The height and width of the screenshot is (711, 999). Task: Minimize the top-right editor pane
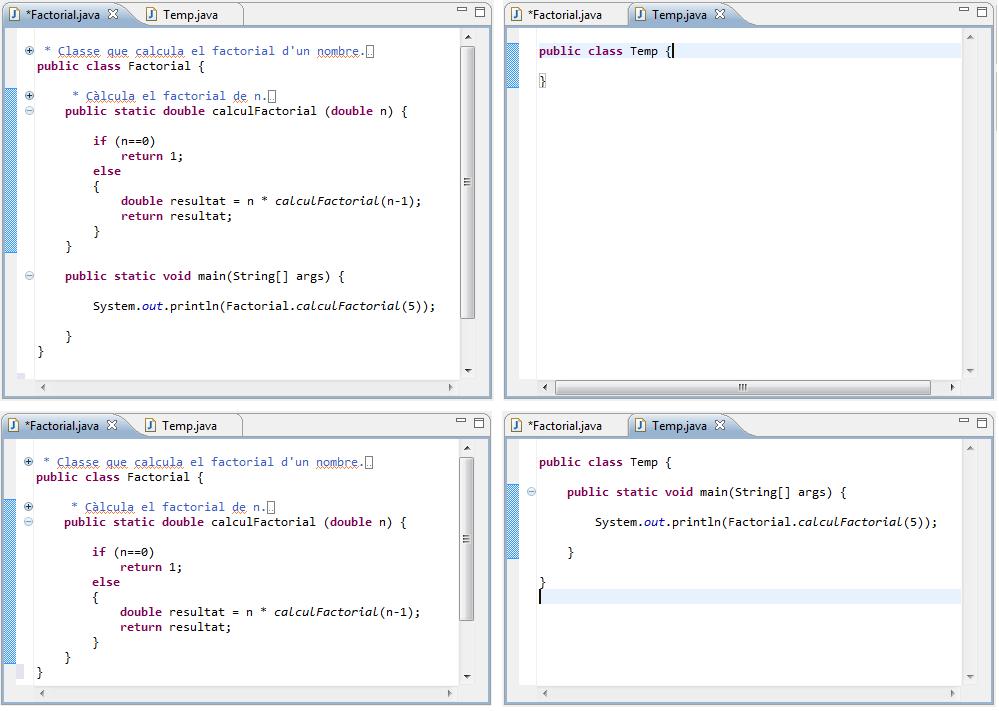964,12
